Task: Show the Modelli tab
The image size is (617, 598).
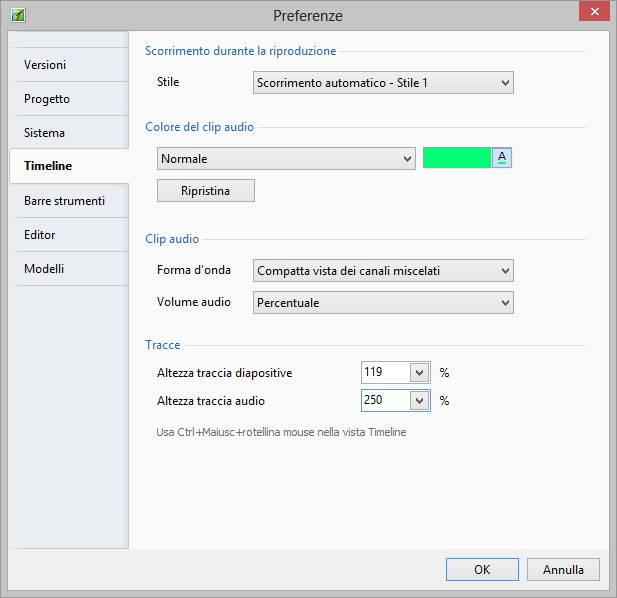Action: coord(44,269)
